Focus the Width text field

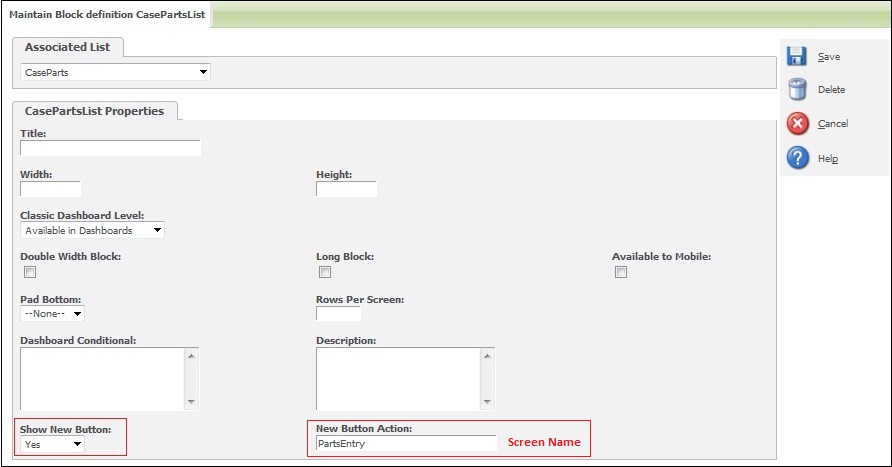coord(50,189)
